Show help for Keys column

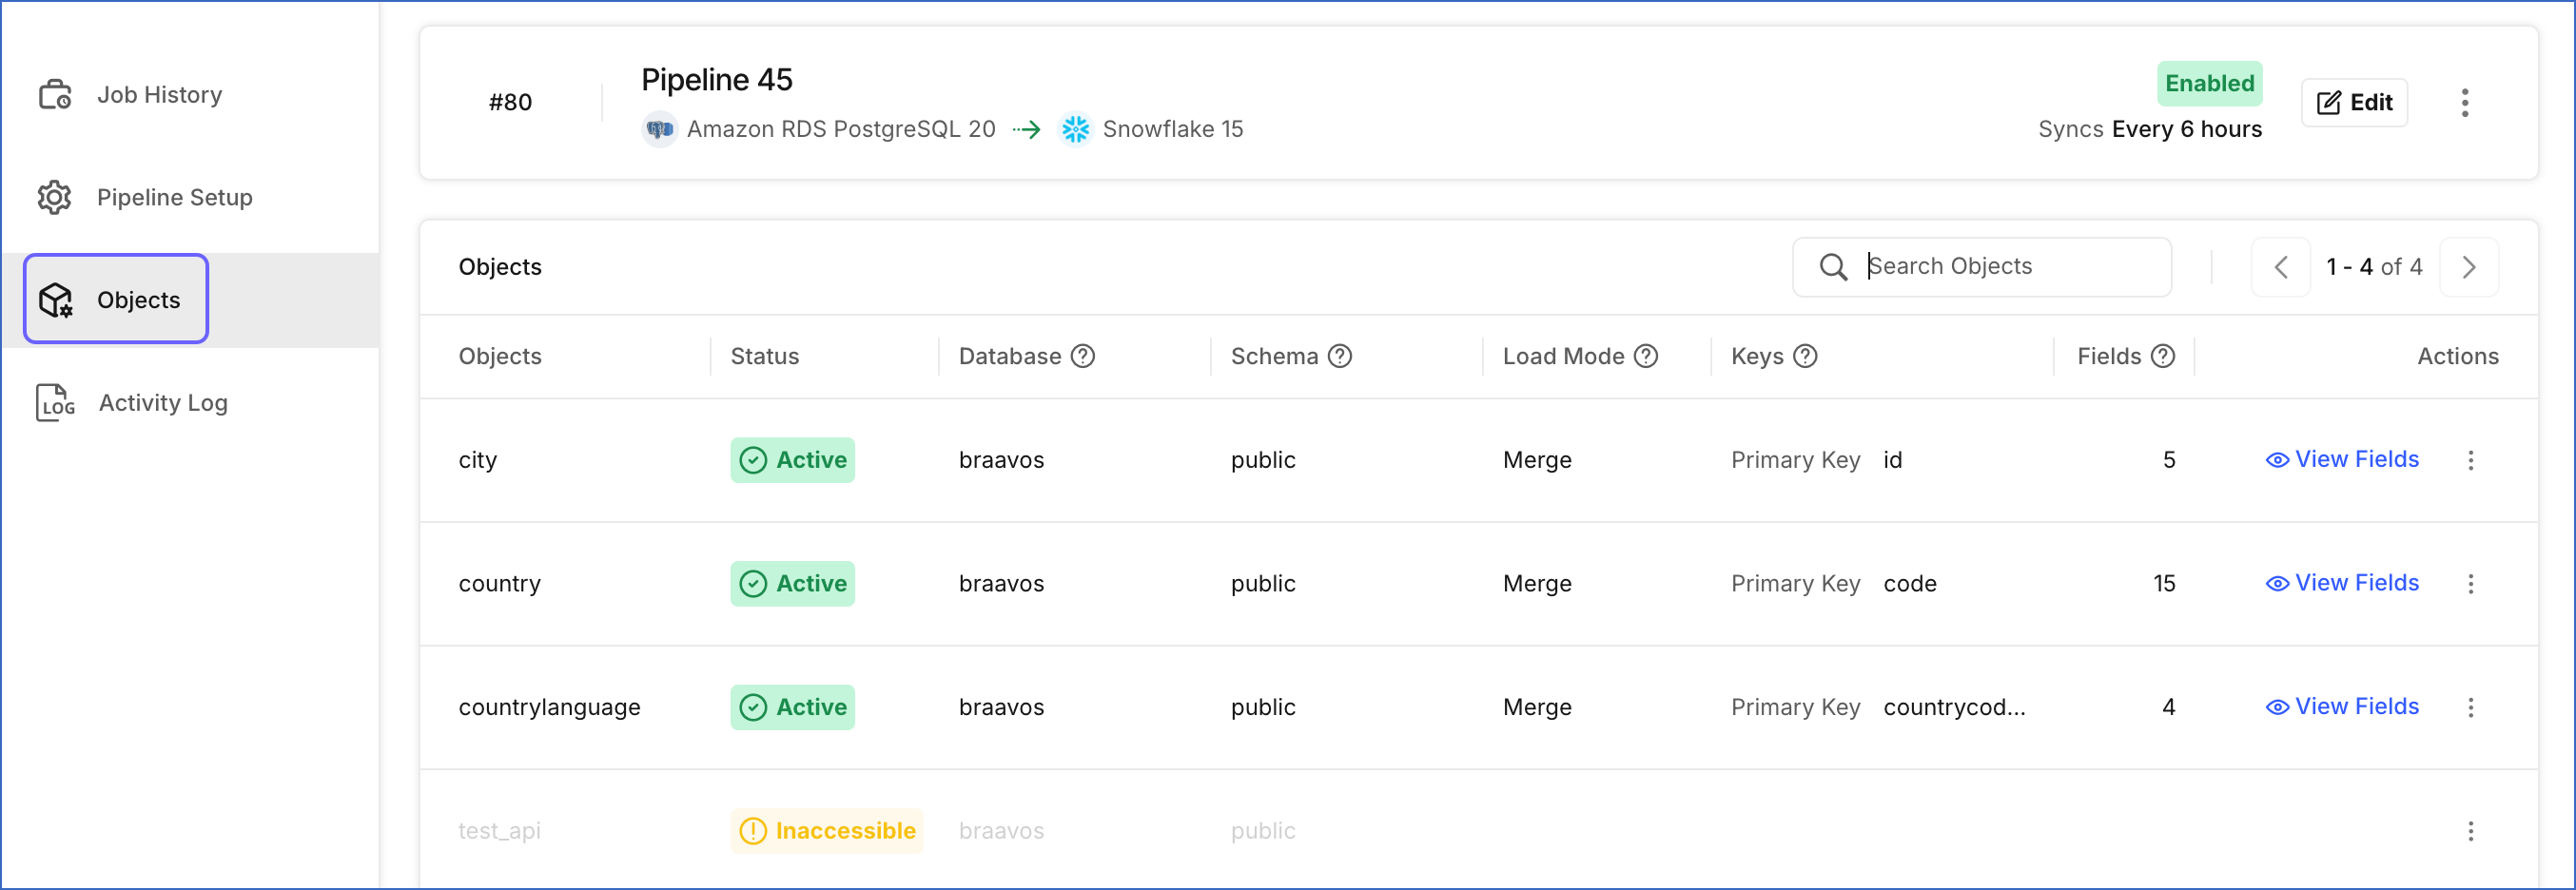coord(1805,357)
